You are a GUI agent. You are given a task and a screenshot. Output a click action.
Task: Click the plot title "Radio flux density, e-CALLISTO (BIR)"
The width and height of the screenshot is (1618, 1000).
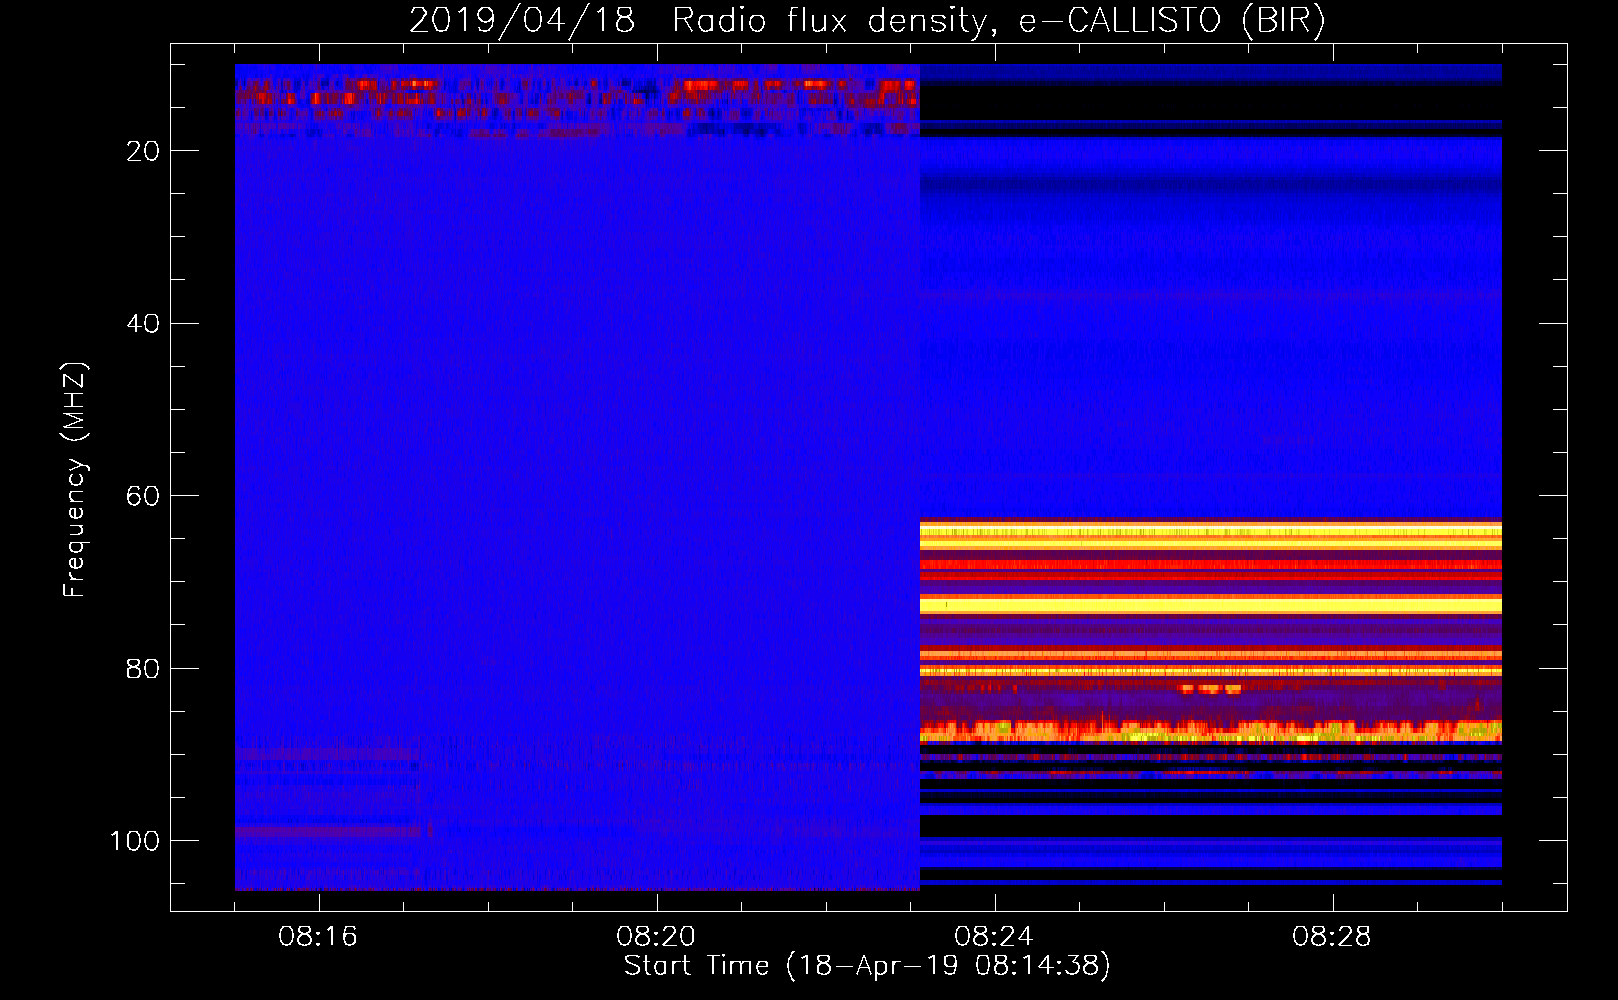(999, 20)
